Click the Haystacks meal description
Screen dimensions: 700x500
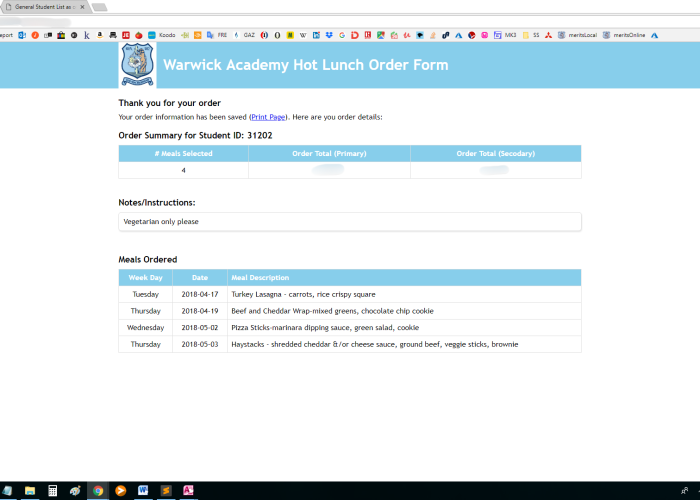pos(375,344)
